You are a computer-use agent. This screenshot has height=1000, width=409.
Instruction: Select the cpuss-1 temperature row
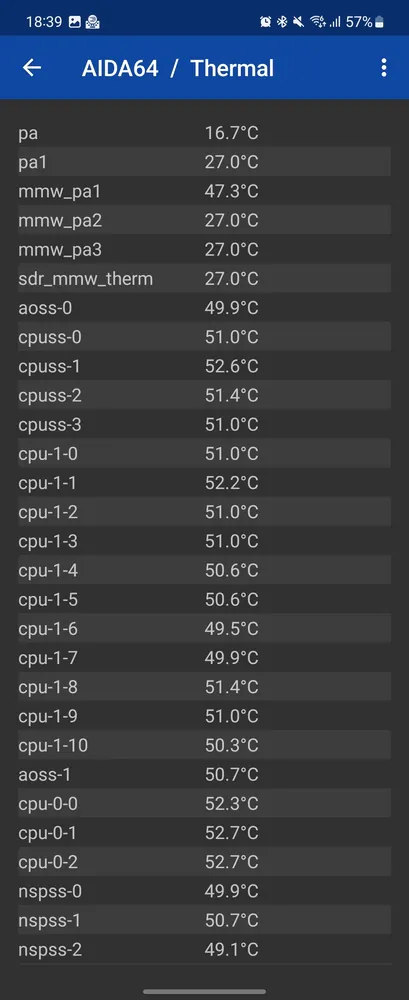(x=204, y=367)
